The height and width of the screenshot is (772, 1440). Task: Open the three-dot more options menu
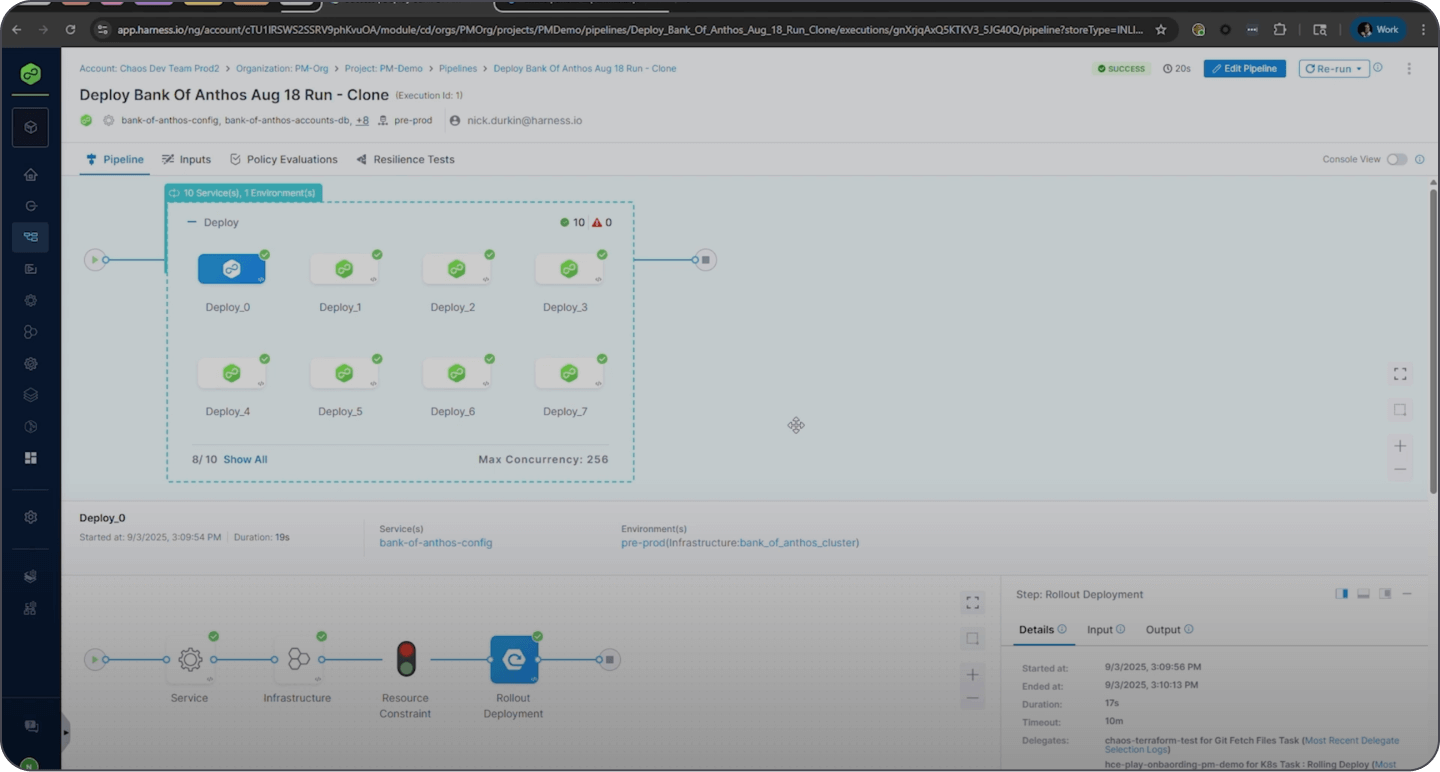coord(1409,69)
